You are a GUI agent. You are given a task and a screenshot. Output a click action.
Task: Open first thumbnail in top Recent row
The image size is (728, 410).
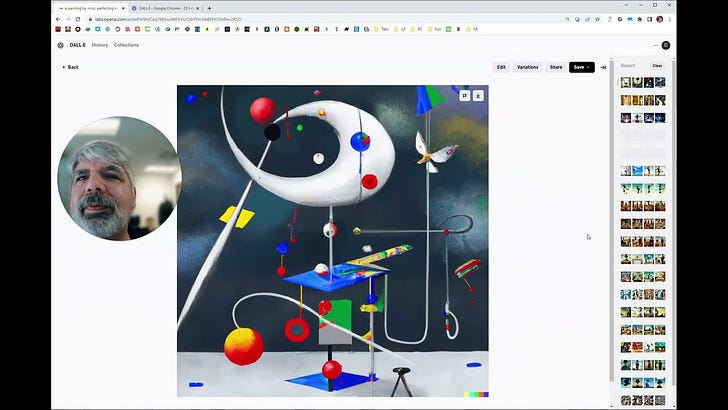626,83
